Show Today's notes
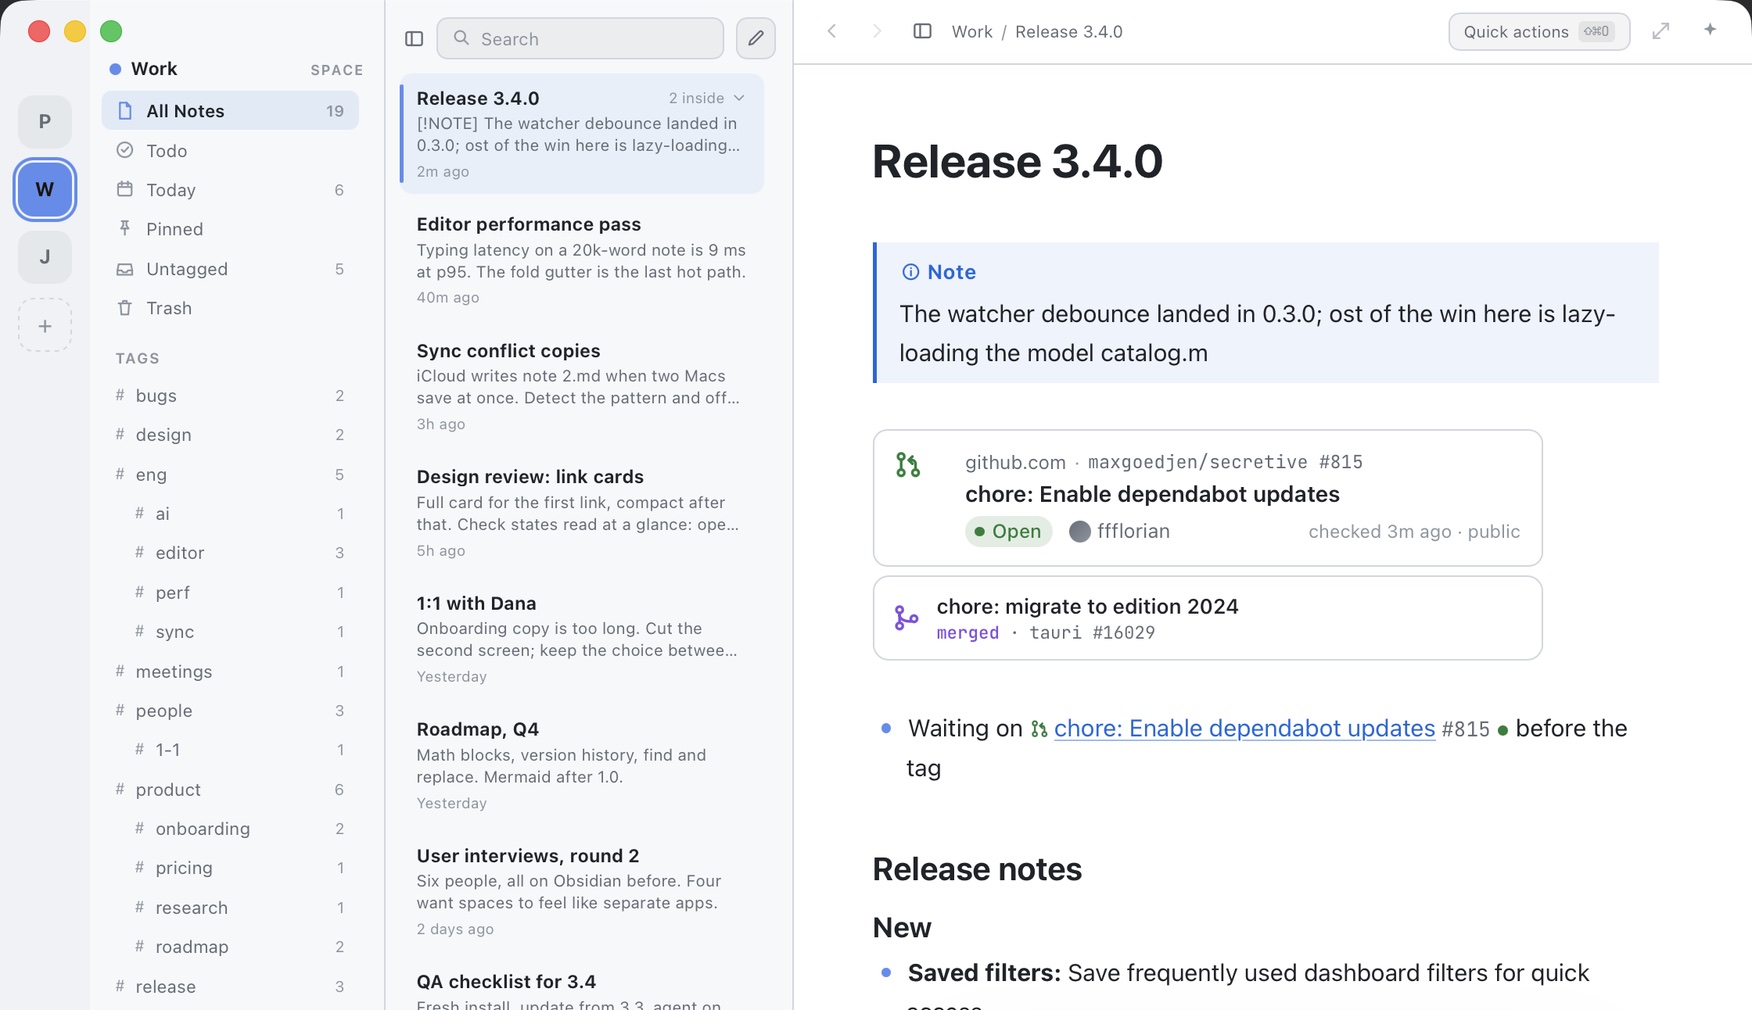 (230, 190)
